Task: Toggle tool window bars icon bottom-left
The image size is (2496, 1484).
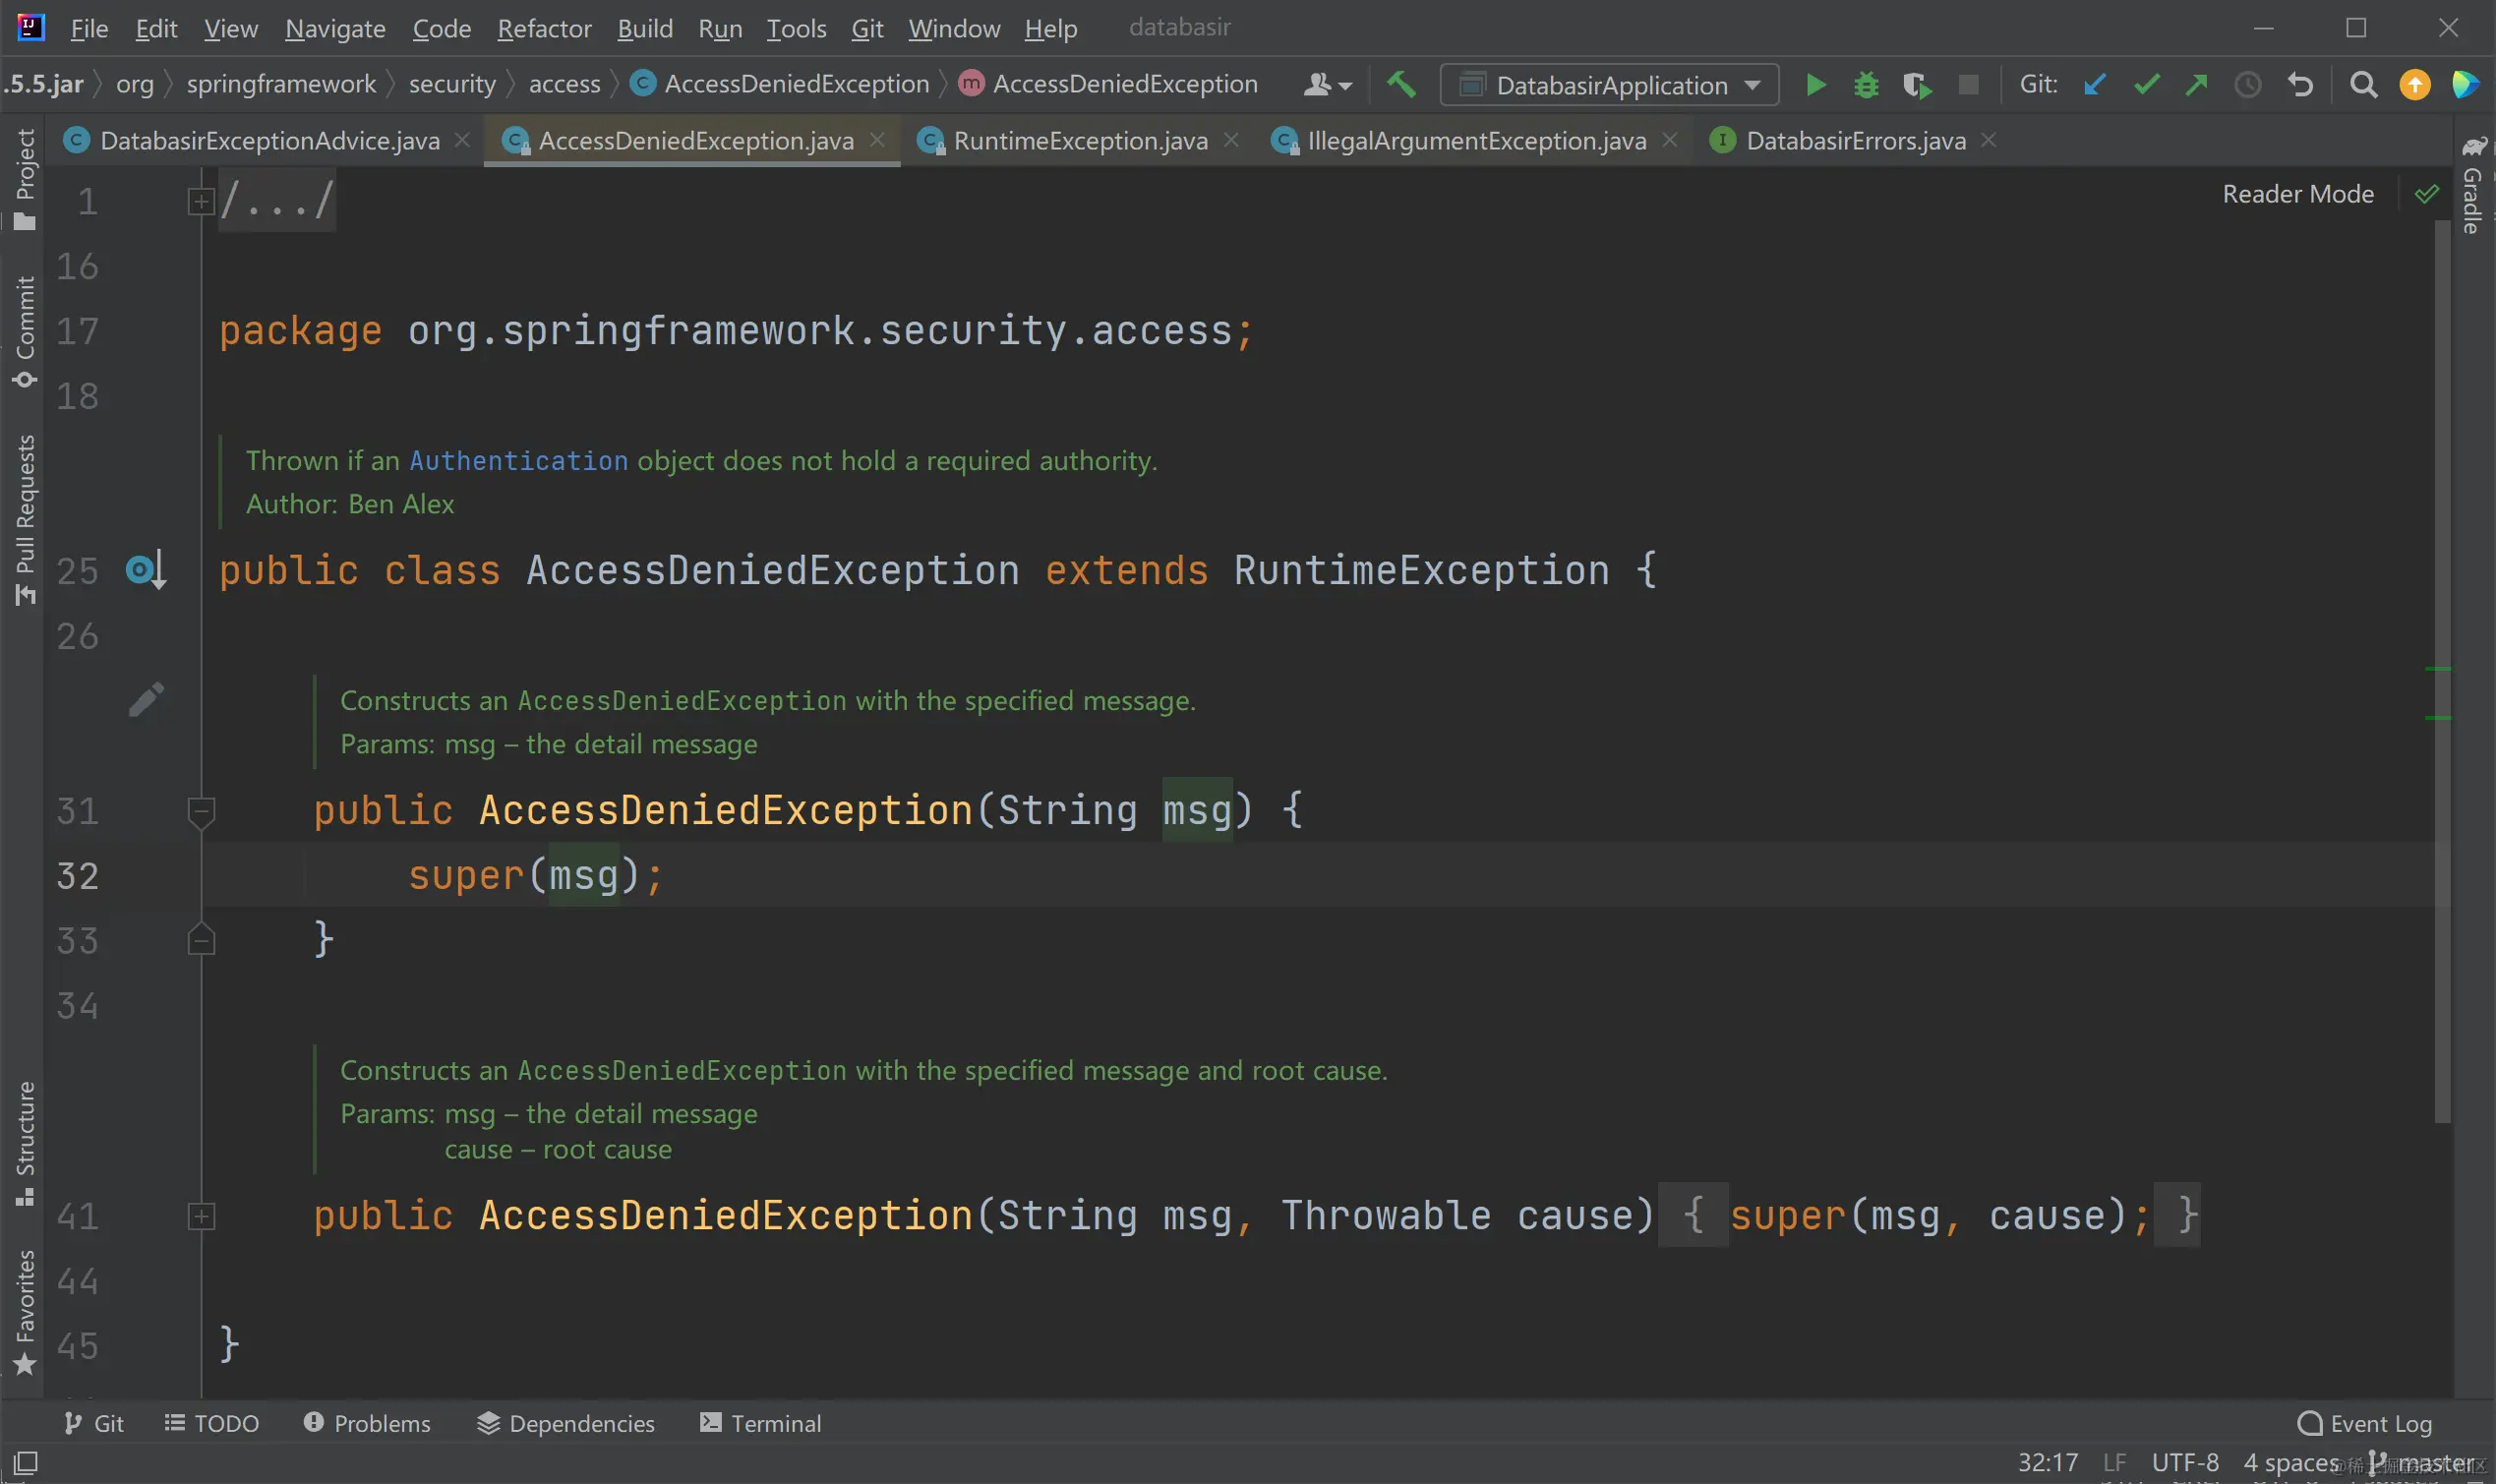Action: [26, 1462]
